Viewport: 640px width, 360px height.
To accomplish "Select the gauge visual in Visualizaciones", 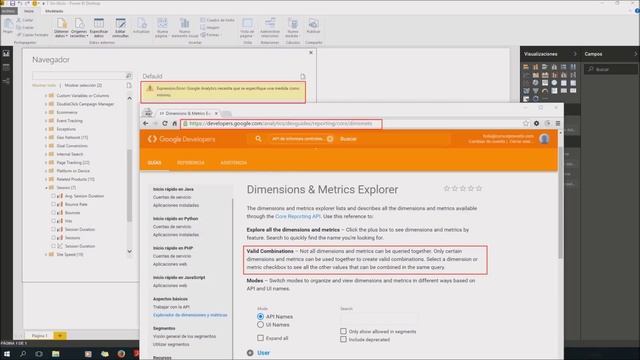I will click(x=545, y=91).
